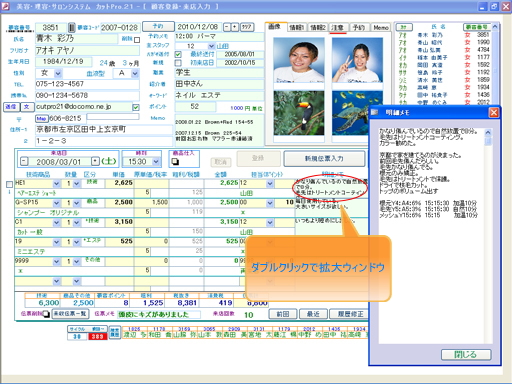512x384 pixels.
Task: Click the 前回 previous visit button
Action: point(283,314)
